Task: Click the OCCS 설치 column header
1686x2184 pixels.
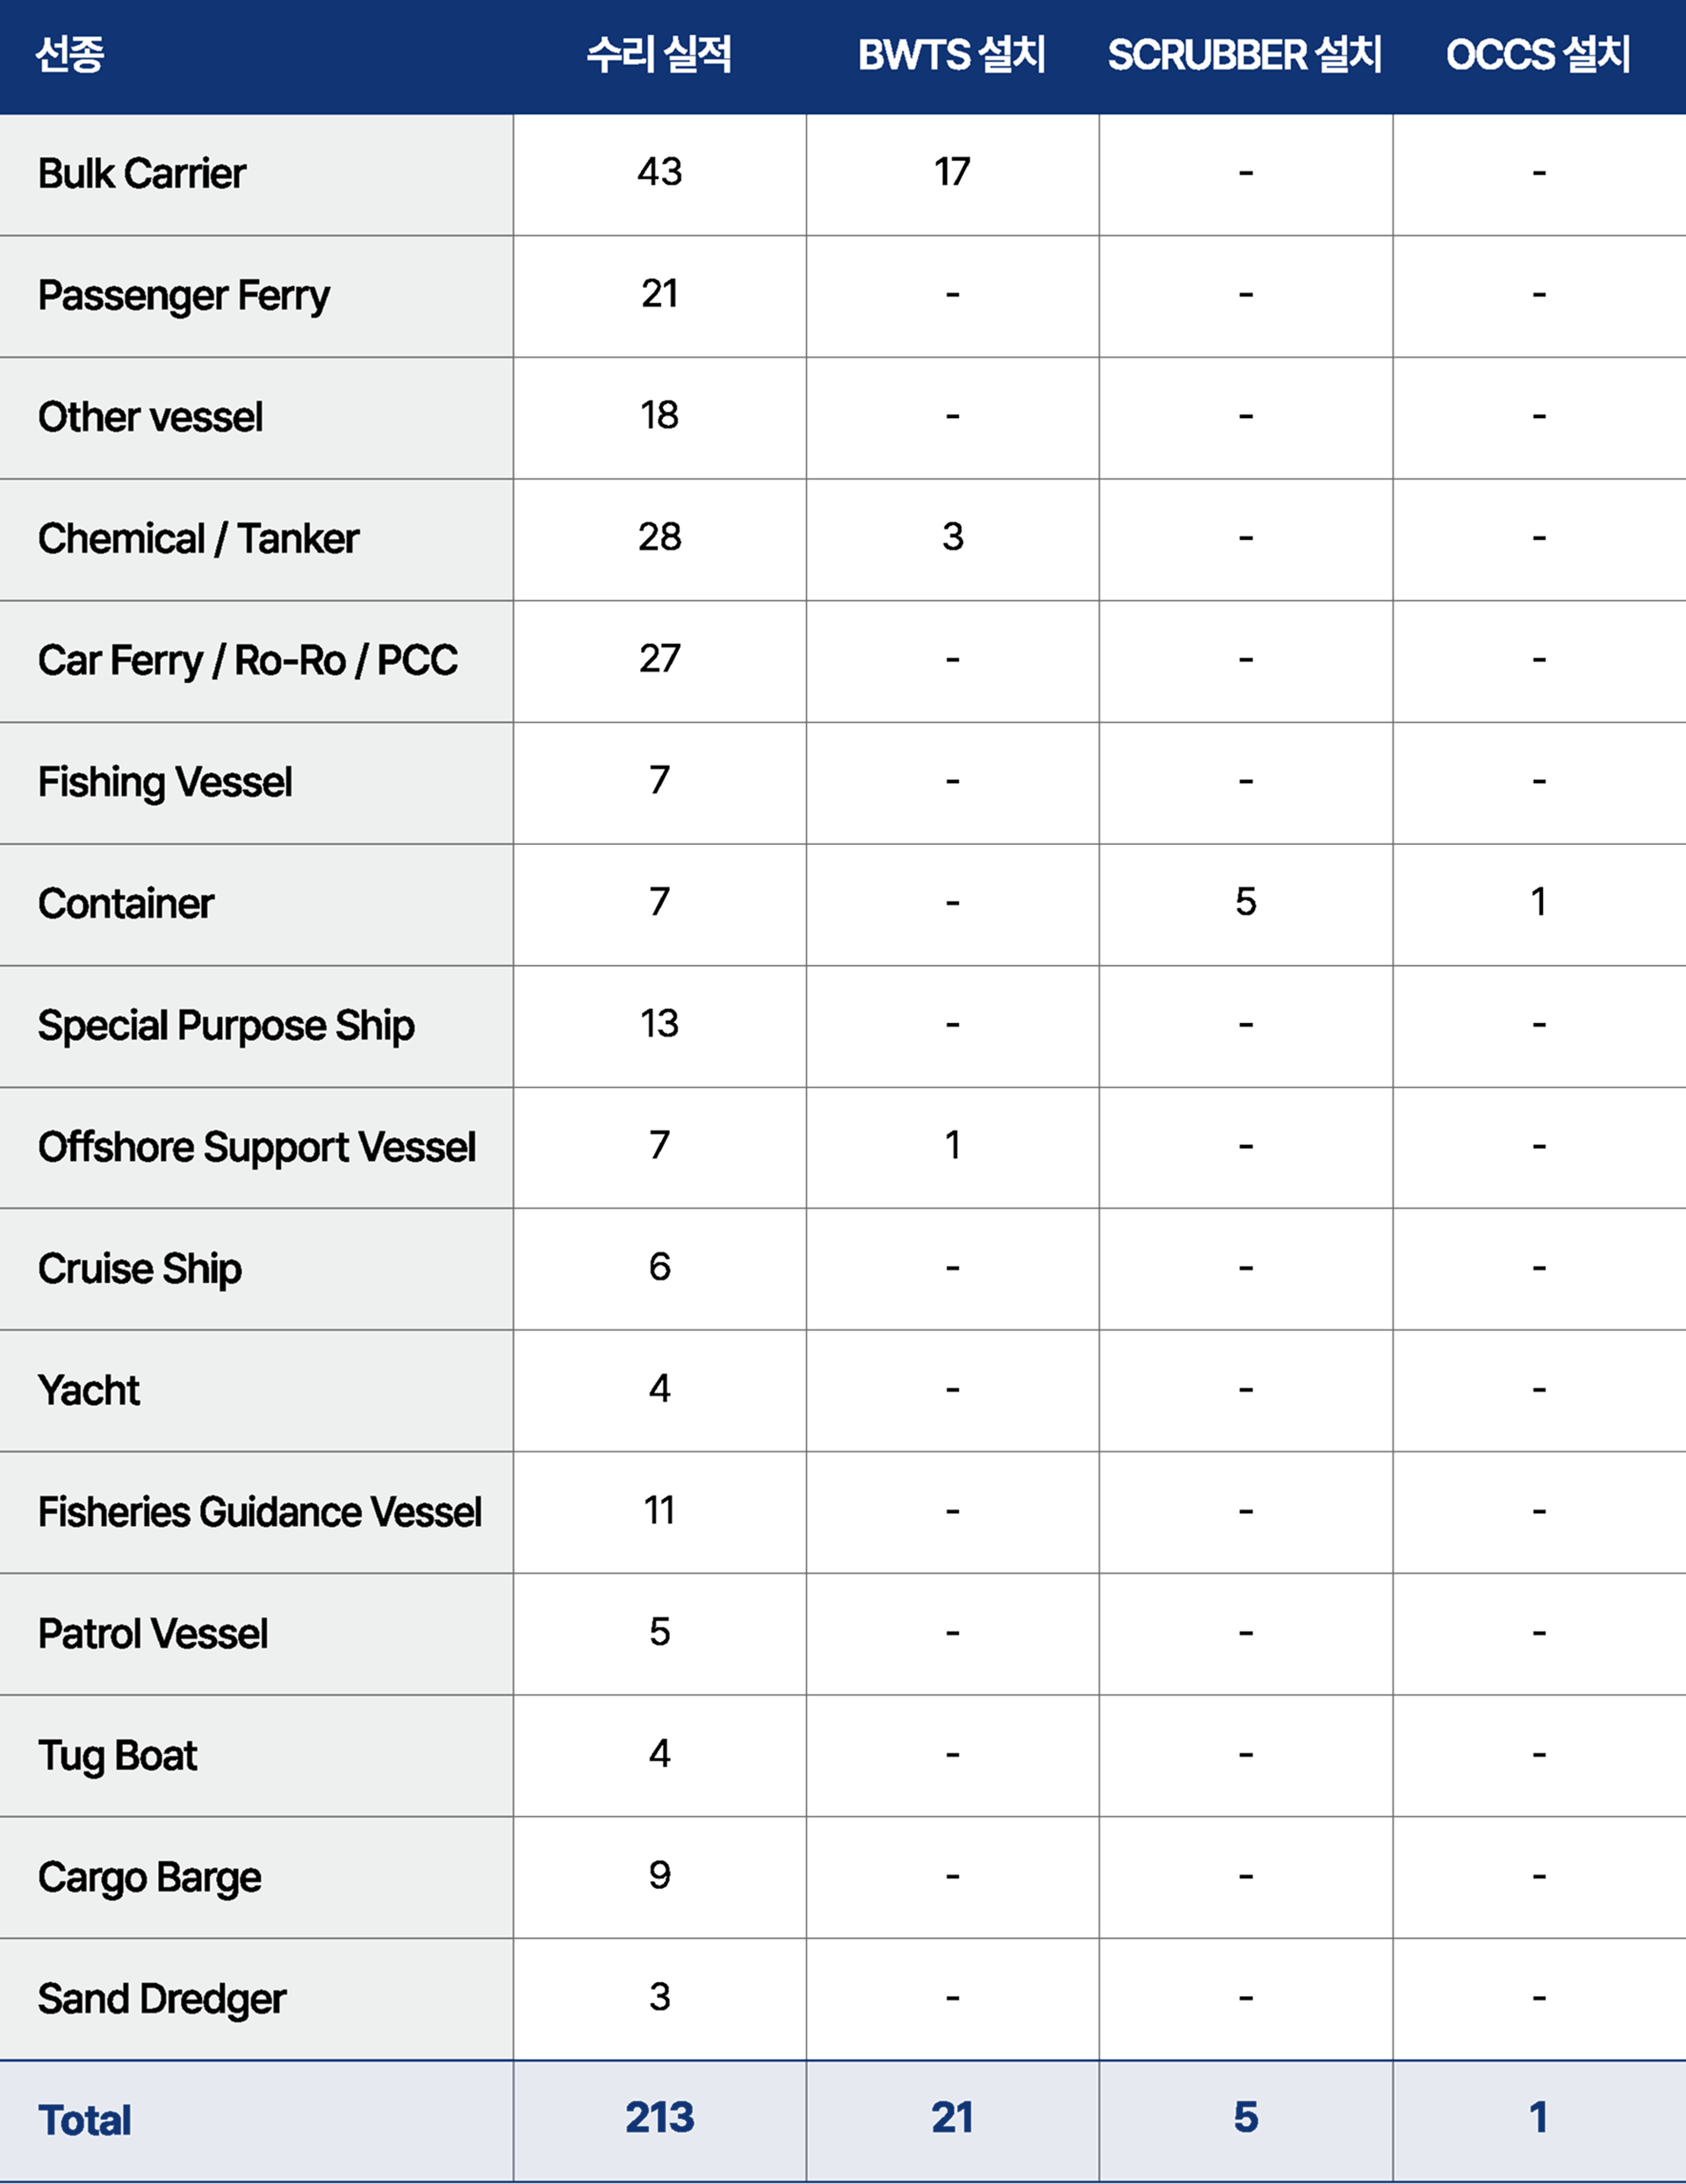Action: (1538, 55)
